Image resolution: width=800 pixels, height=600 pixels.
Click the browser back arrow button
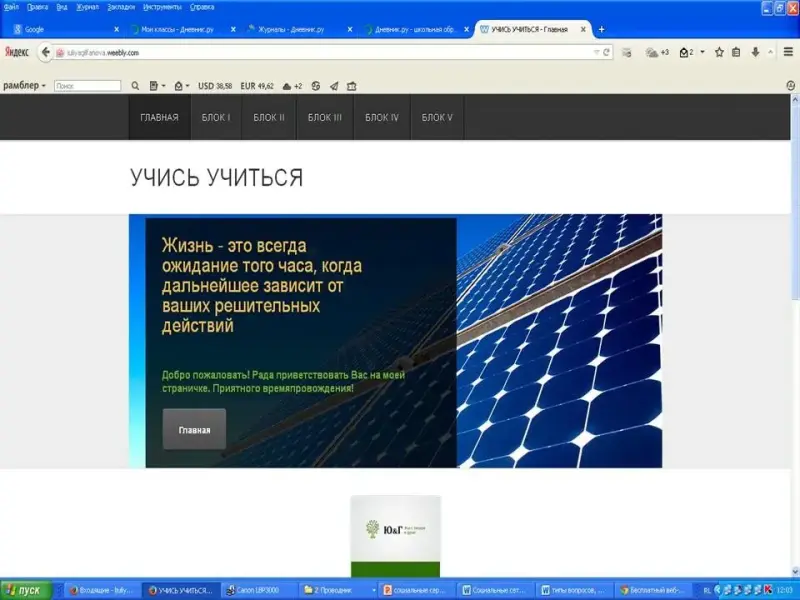[x=46, y=51]
